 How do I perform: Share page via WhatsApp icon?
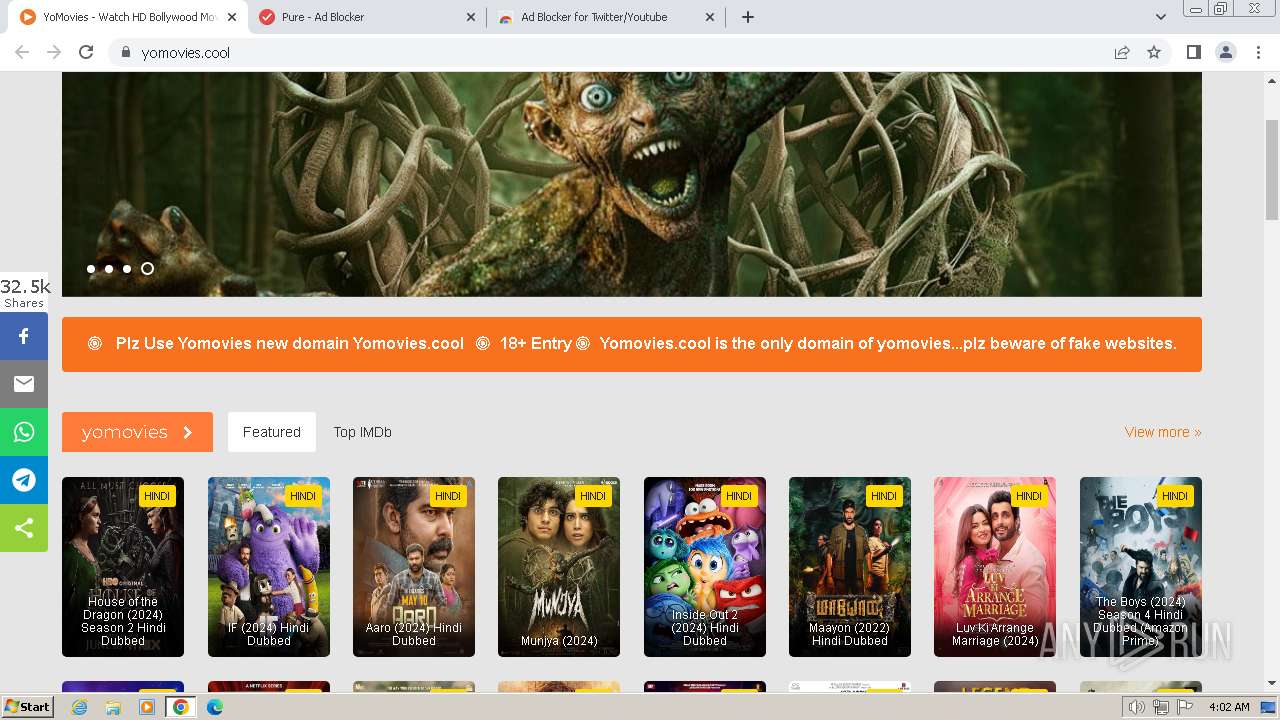tap(24, 432)
